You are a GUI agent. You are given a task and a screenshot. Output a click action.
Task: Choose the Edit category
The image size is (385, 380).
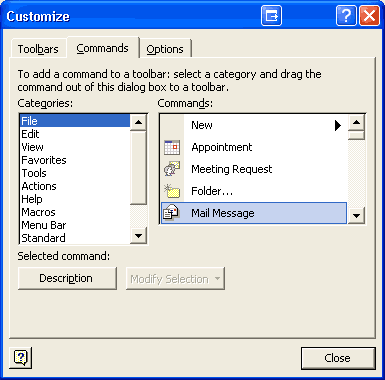(x=75, y=134)
